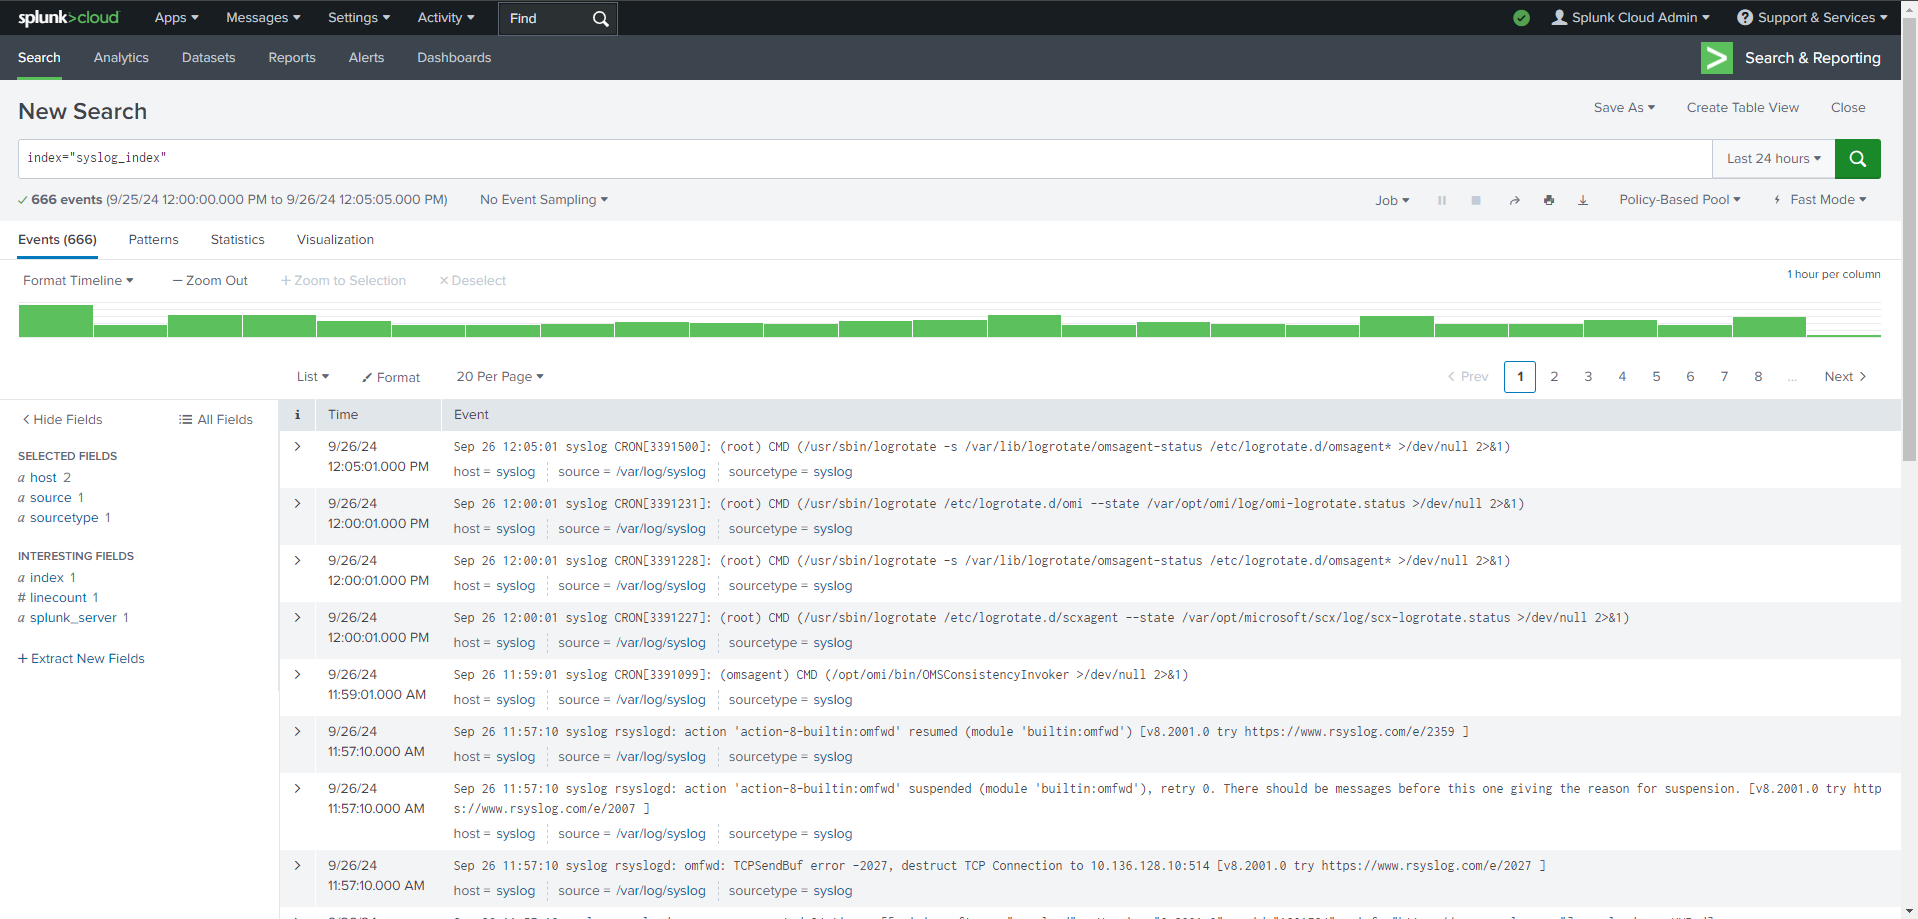1918x919 pixels.
Task: Go to Alerts nav item
Action: coord(366,57)
